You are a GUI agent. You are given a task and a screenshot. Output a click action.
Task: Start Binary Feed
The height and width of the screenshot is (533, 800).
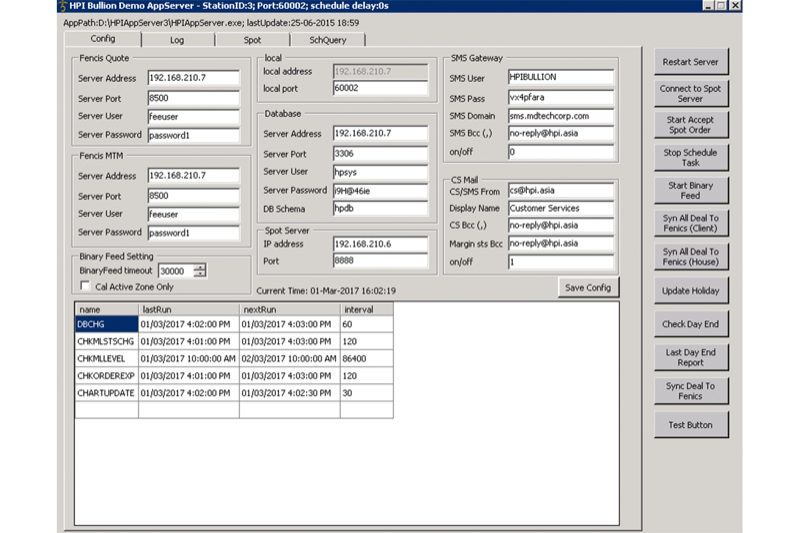691,190
